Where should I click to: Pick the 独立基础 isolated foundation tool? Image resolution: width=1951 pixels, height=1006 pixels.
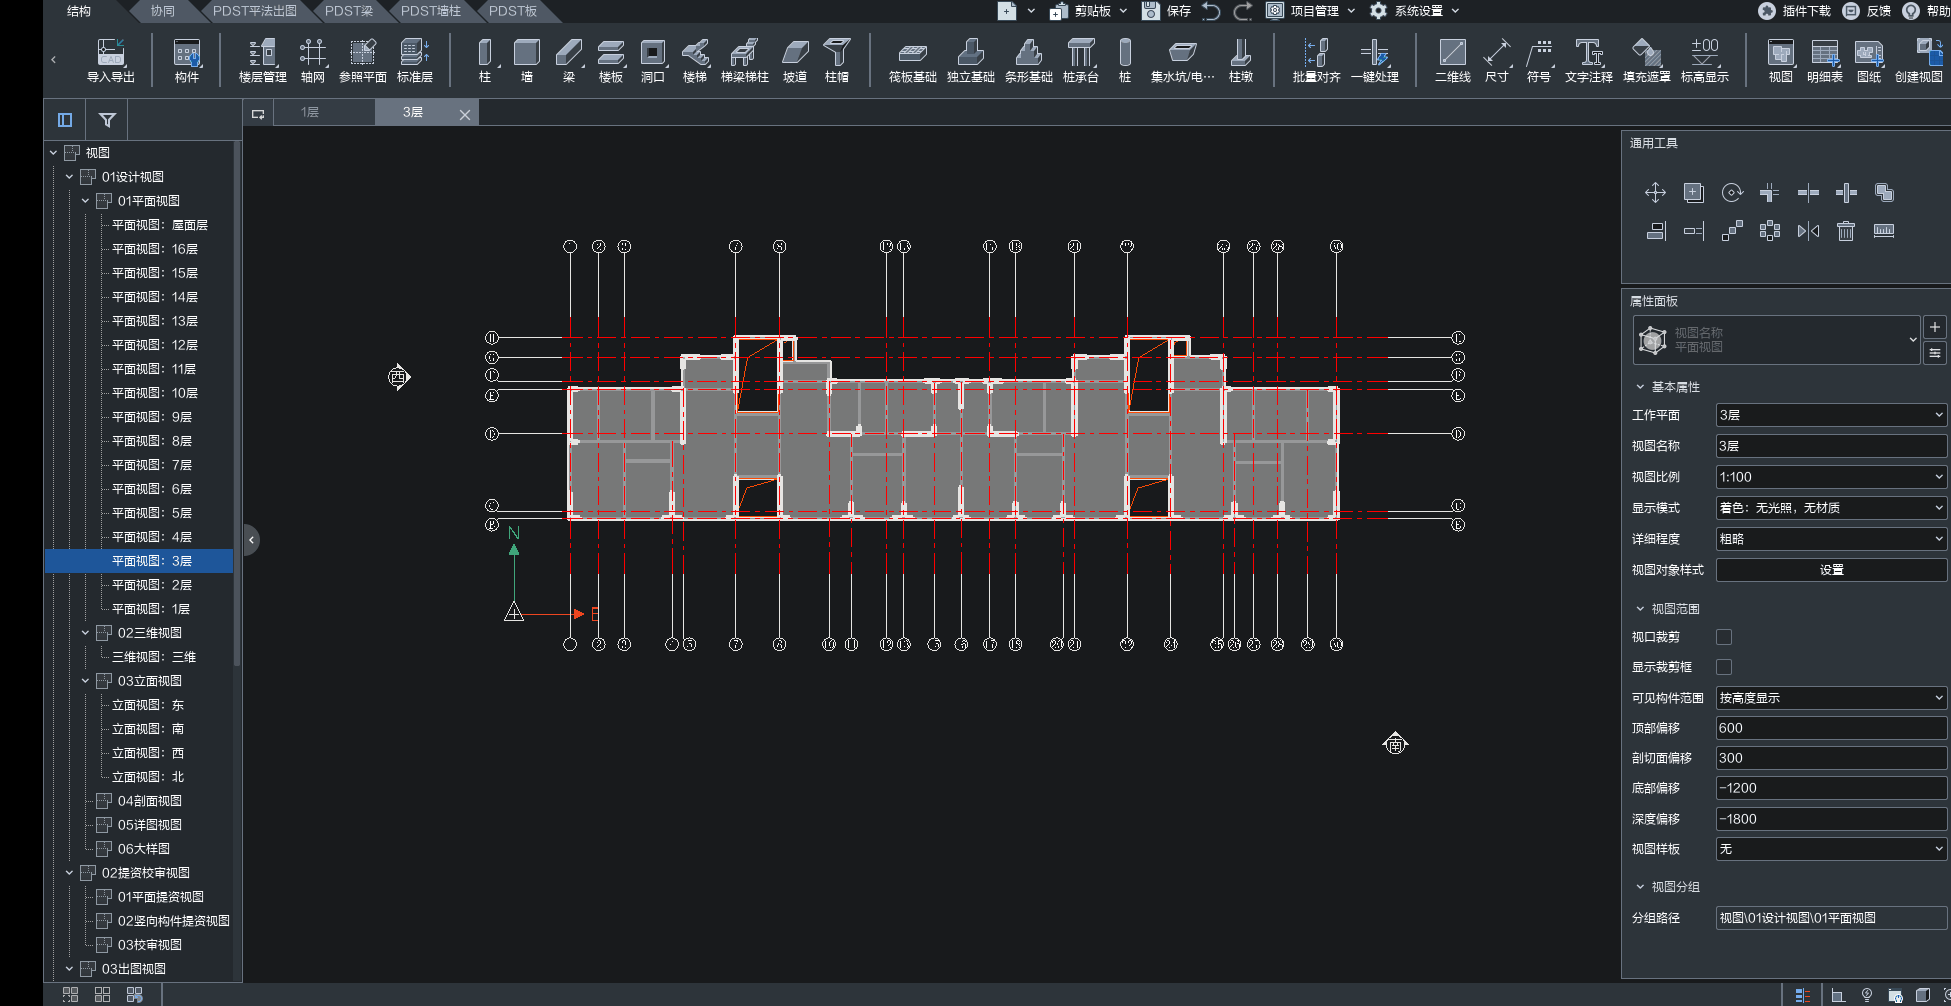click(971, 60)
